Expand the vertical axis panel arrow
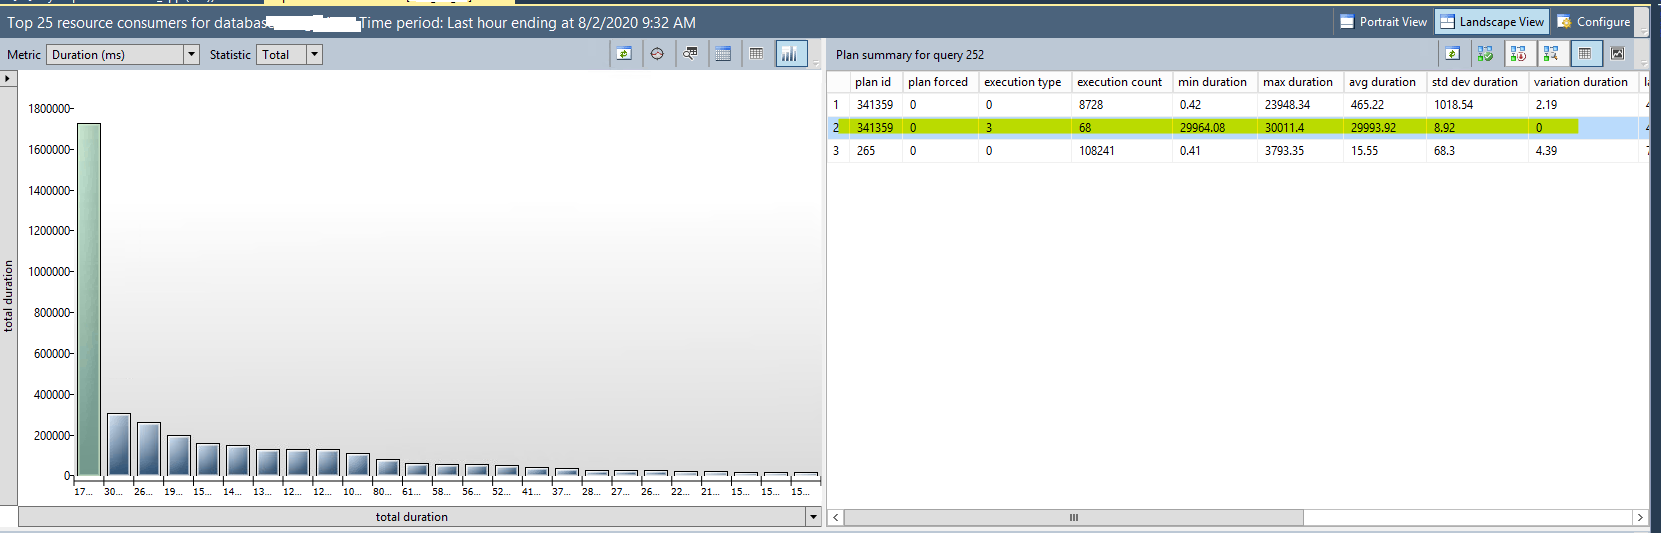 [8, 78]
